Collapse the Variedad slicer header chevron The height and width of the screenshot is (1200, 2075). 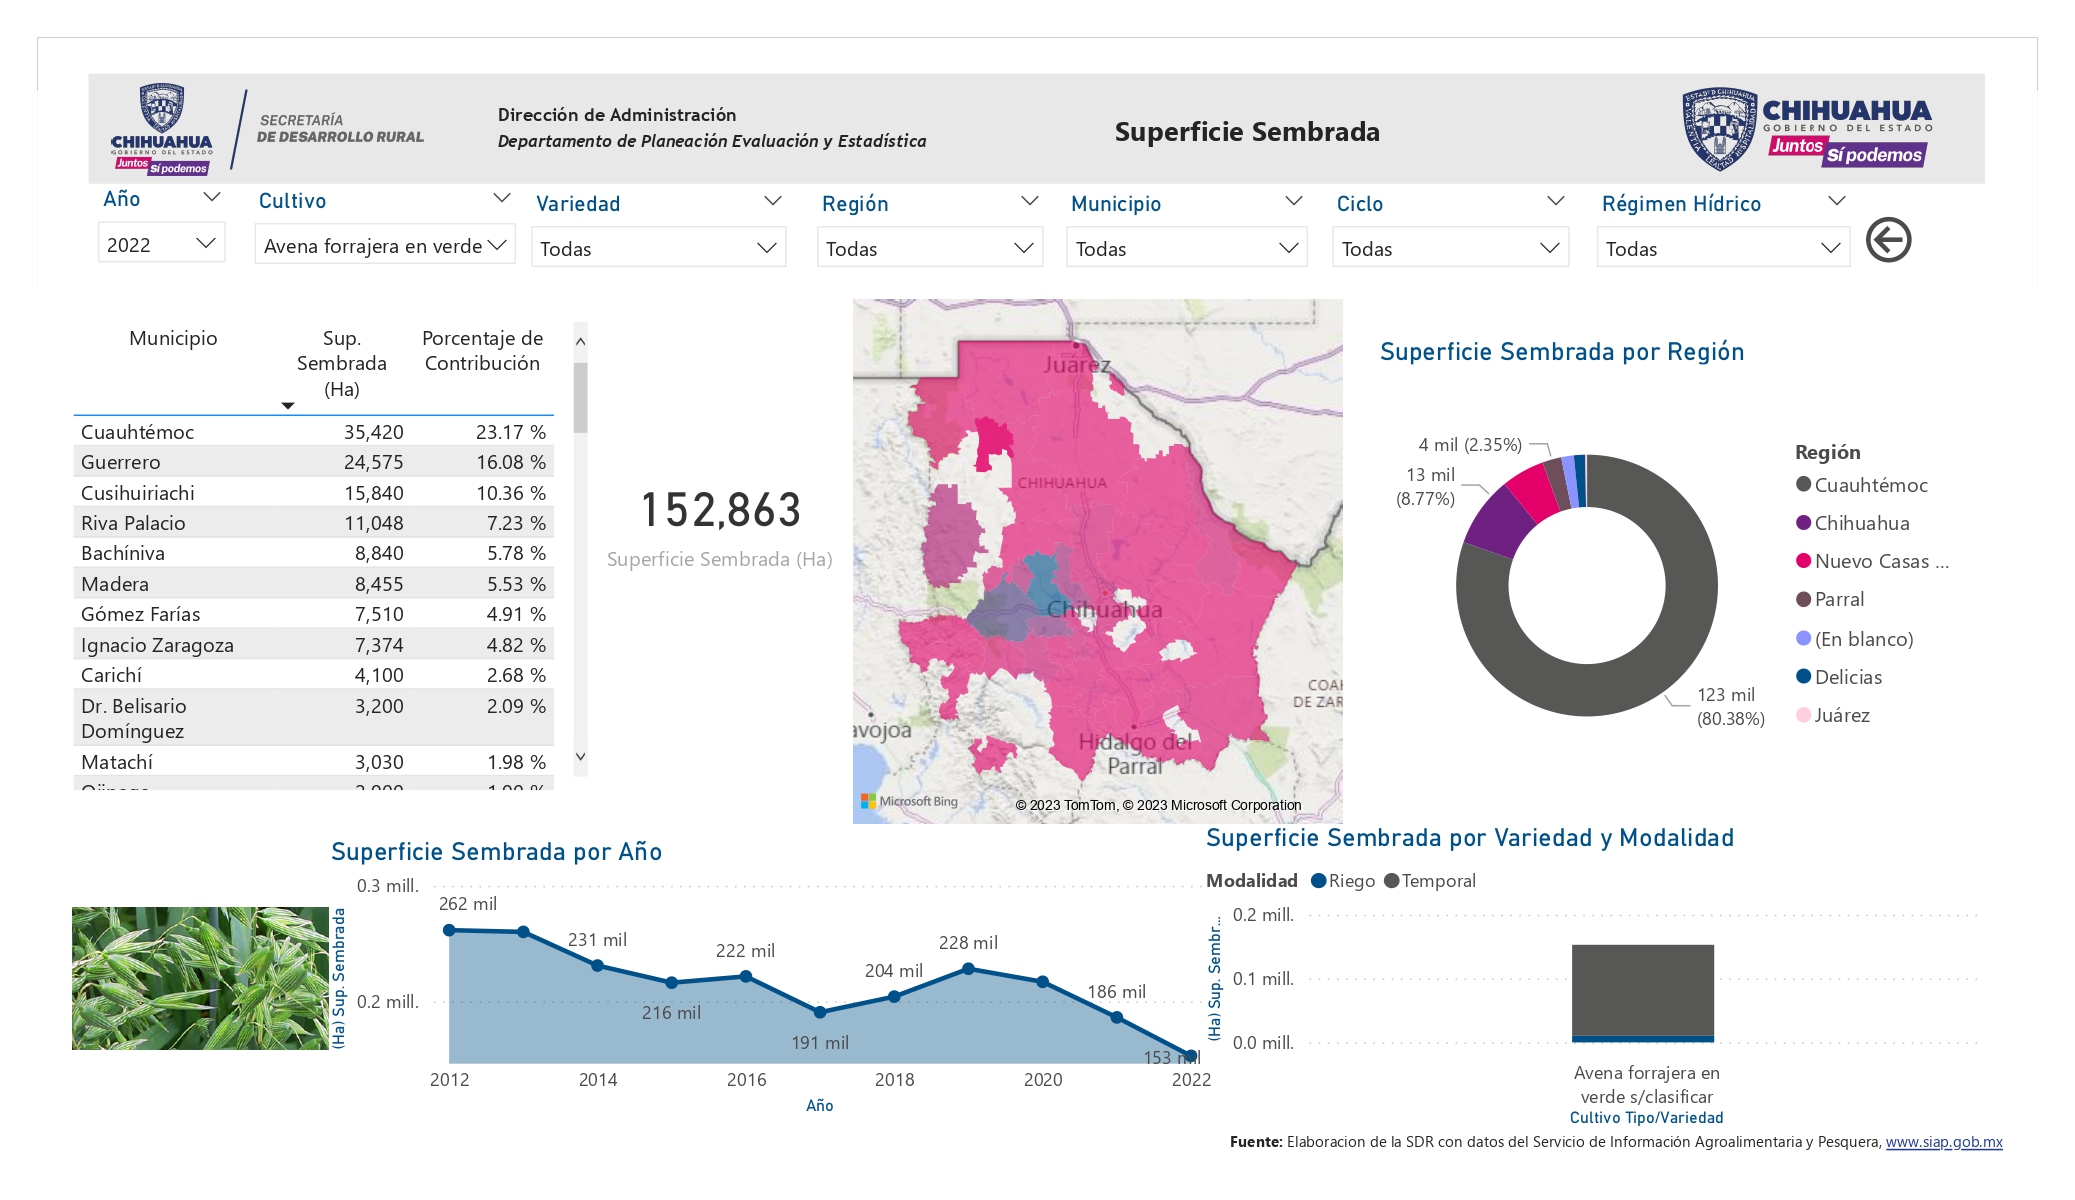[772, 201]
